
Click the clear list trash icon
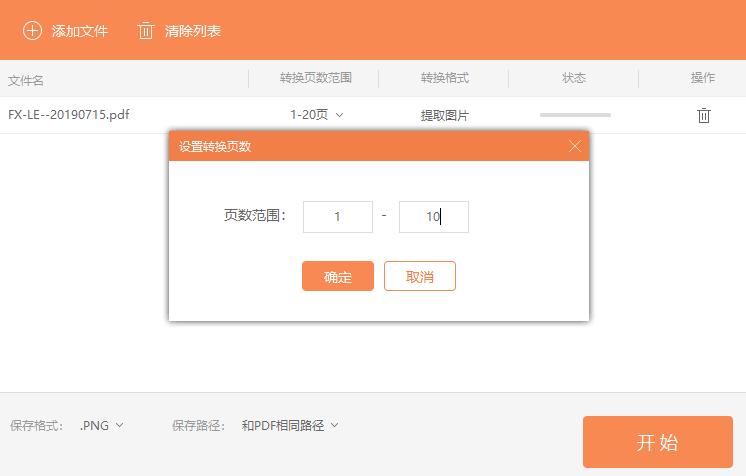point(146,31)
